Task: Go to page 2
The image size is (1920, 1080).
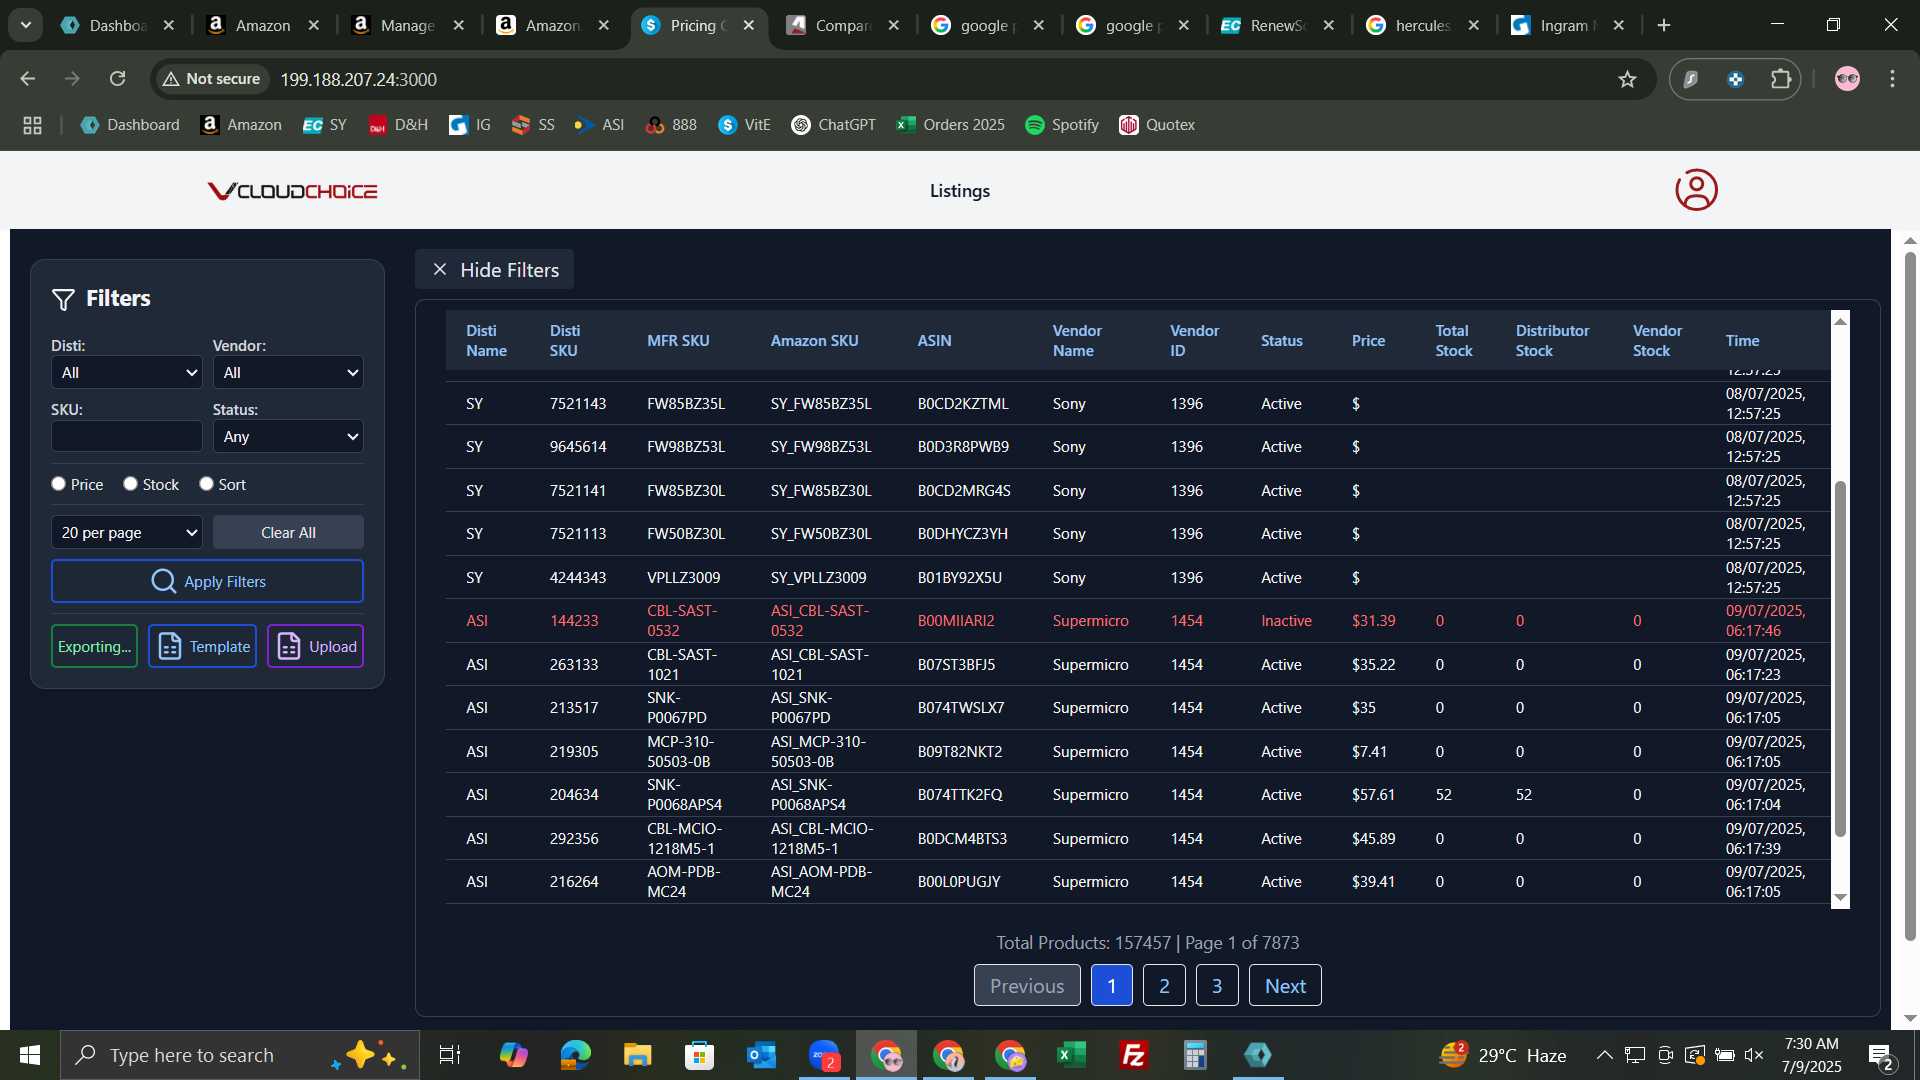Action: tap(1164, 986)
